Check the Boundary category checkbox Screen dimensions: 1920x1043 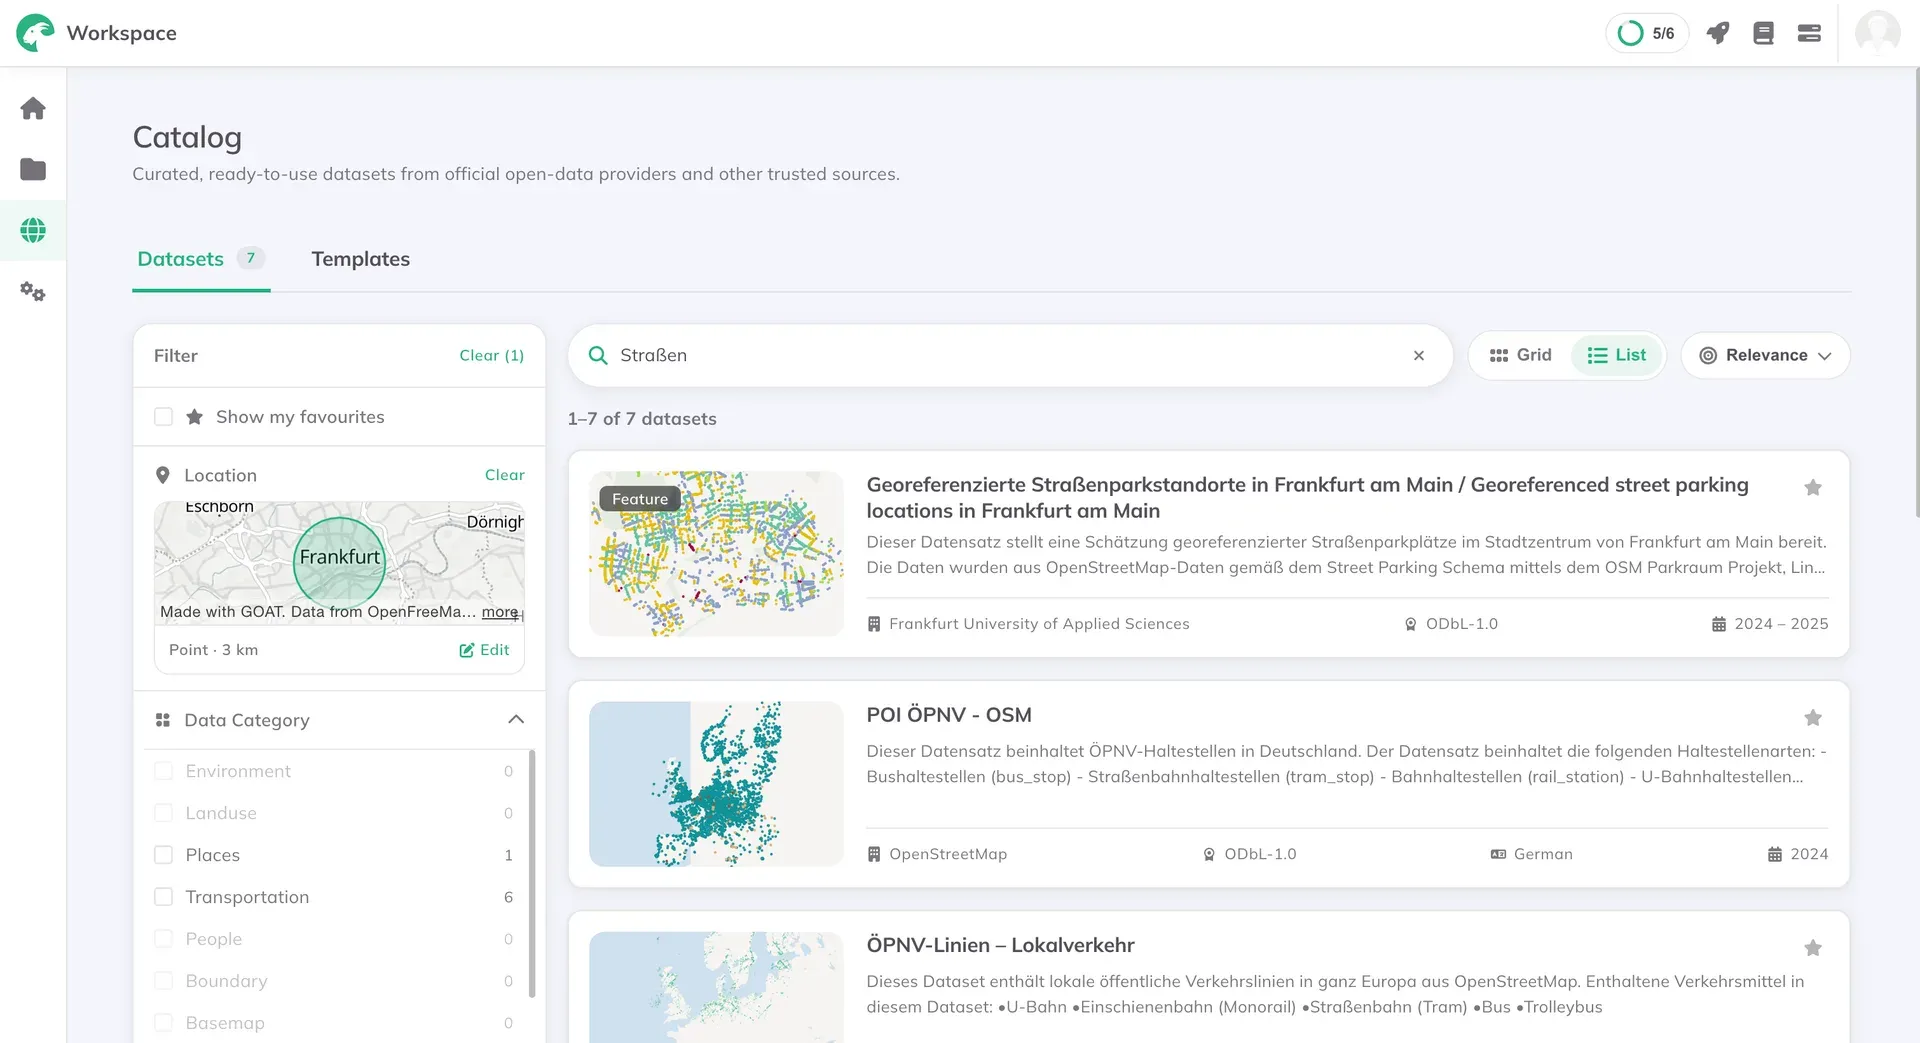point(164,981)
